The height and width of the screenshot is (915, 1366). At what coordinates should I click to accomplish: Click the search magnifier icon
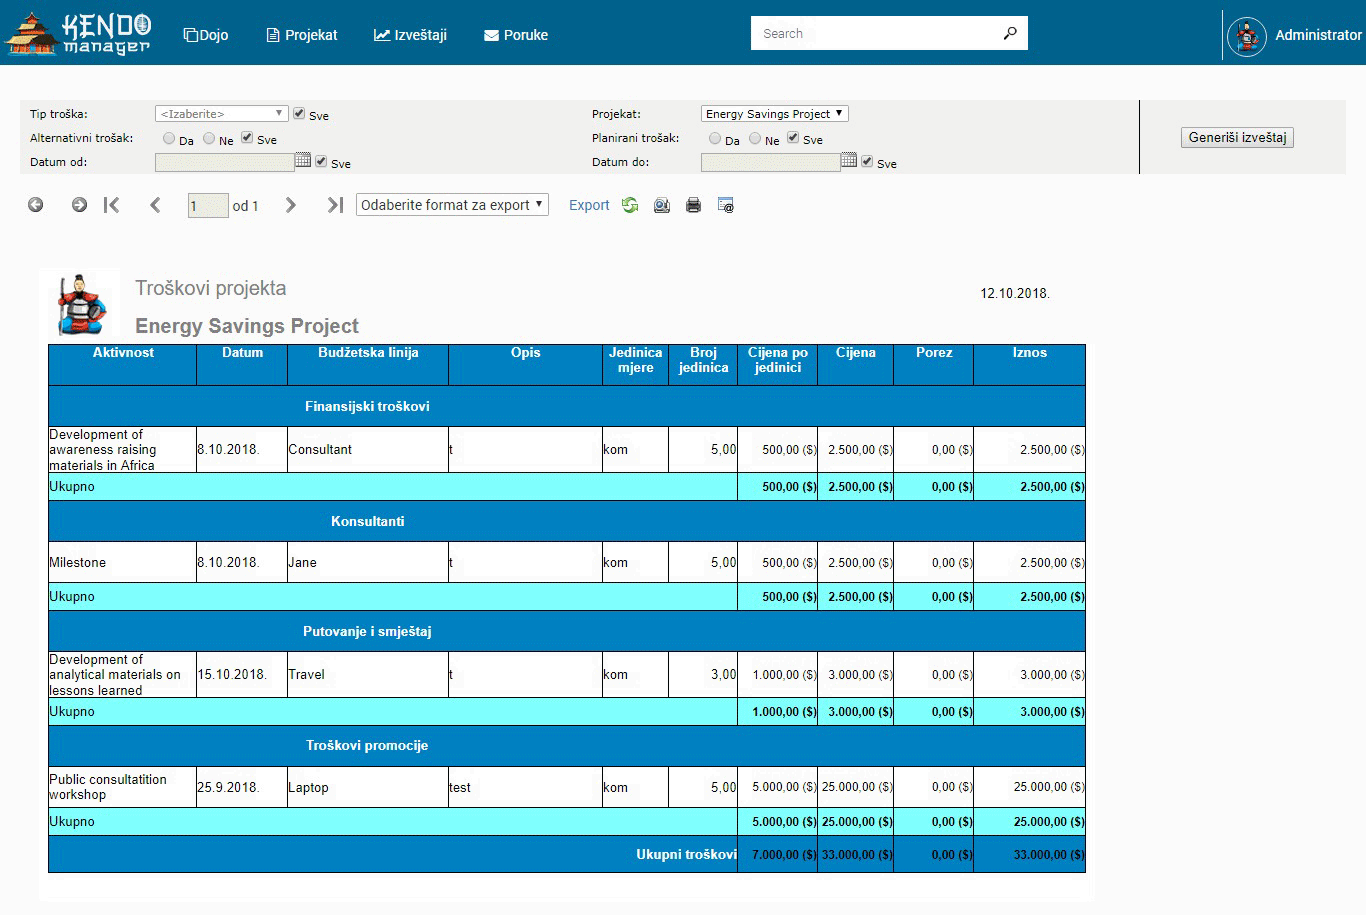tap(1010, 33)
